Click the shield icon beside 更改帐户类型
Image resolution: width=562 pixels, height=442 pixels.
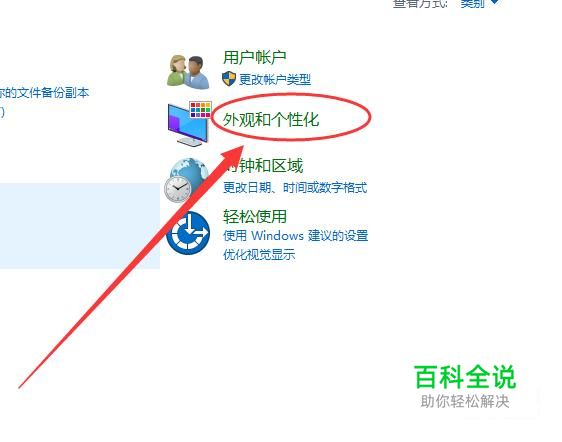pos(229,79)
